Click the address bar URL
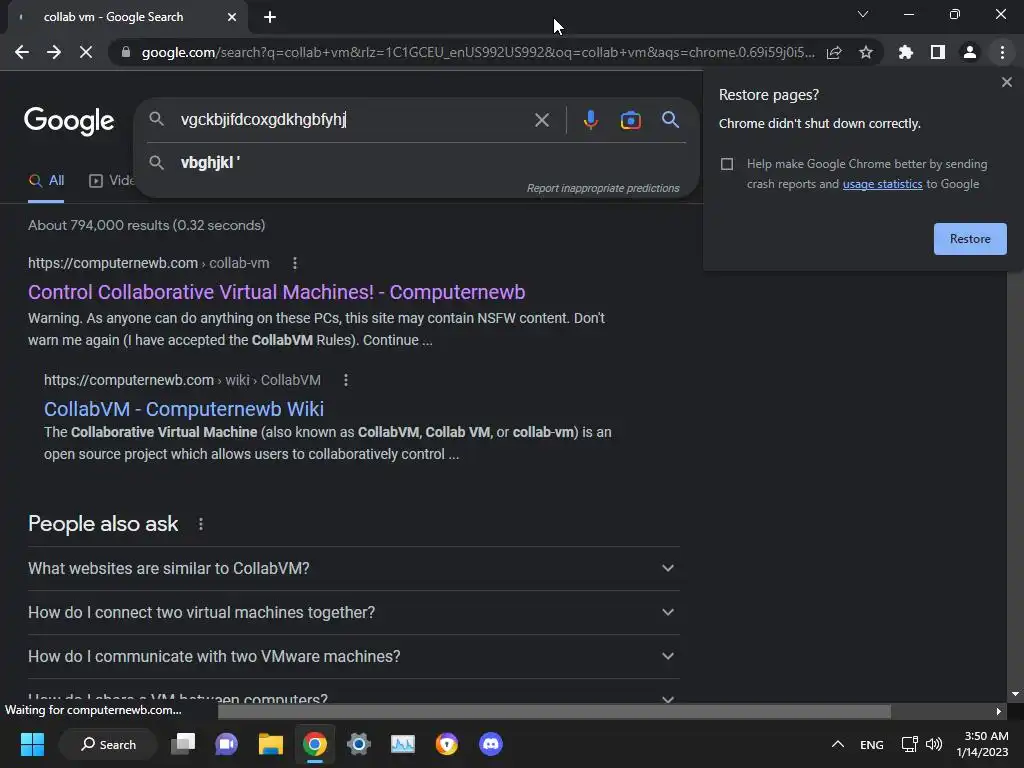This screenshot has height=768, width=1024. [478, 52]
